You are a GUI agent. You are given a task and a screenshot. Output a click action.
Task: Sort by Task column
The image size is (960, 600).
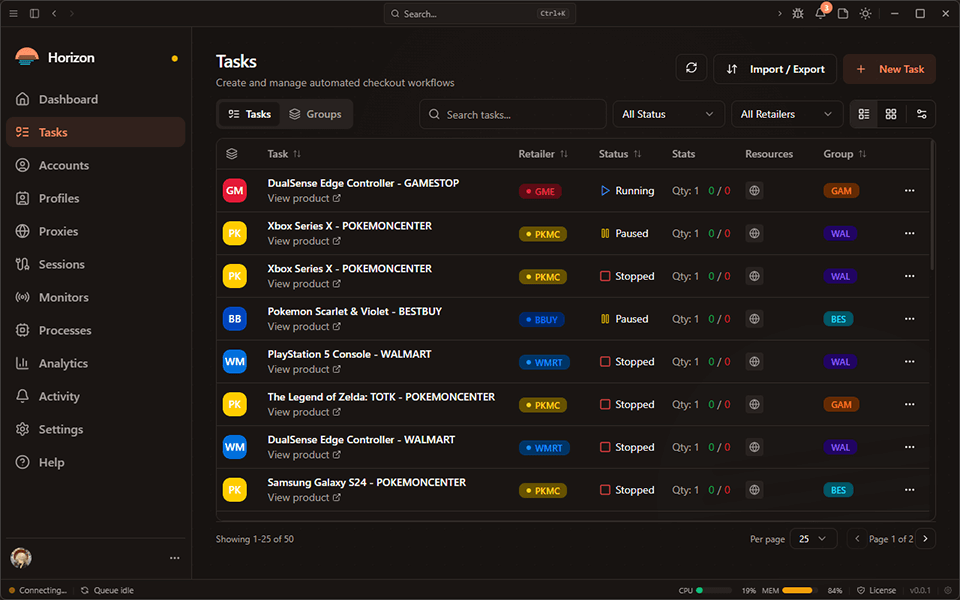pos(284,154)
